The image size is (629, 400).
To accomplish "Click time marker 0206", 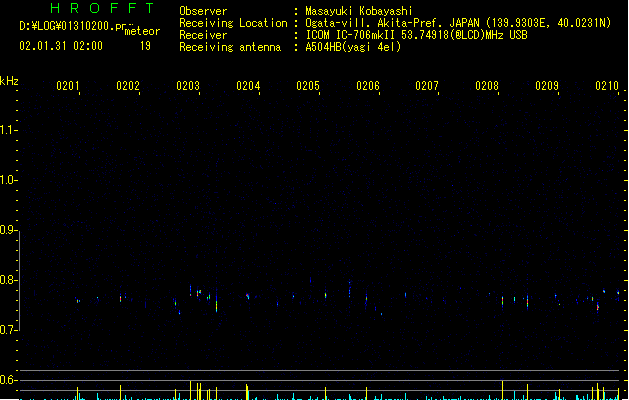I will coord(368,86).
